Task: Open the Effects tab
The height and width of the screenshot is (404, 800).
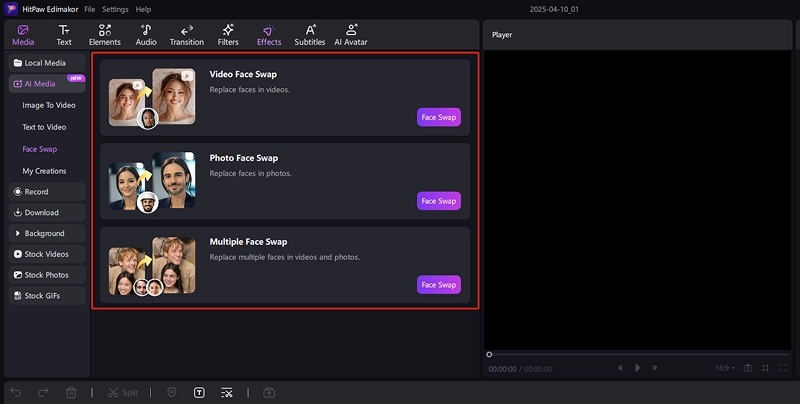Action: 269,35
